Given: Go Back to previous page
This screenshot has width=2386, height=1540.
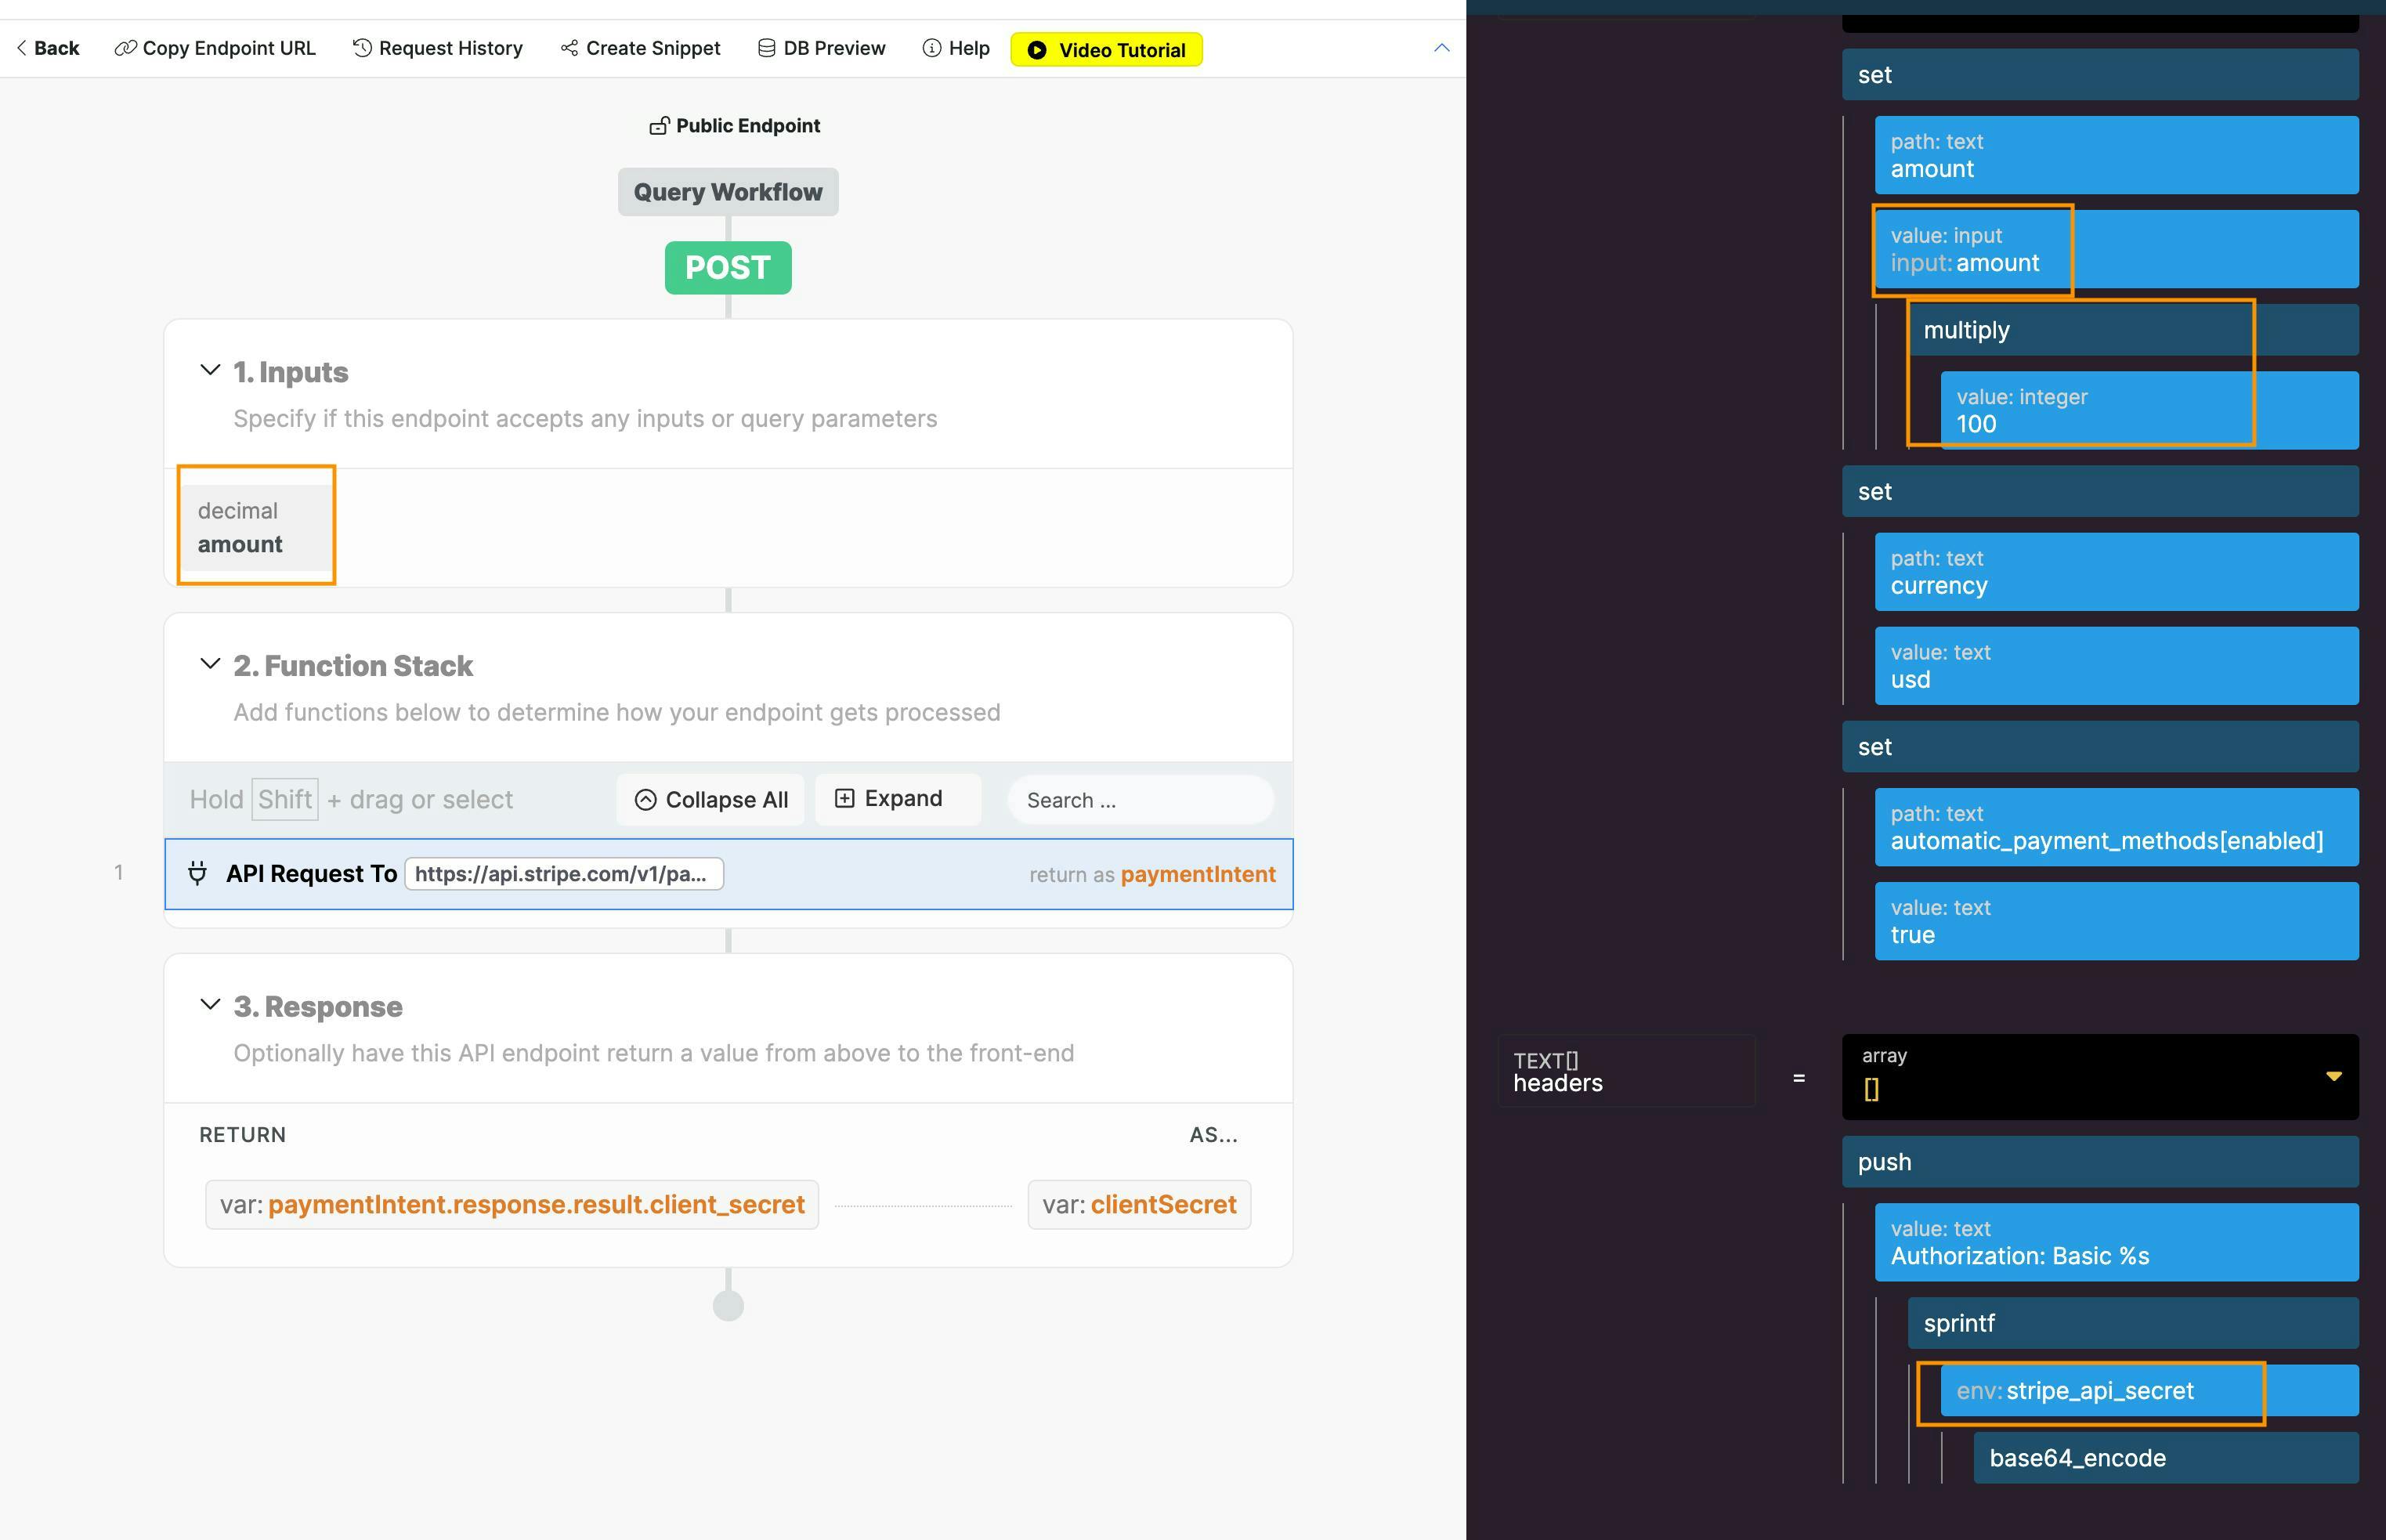Looking at the screenshot, I should click(x=47, y=48).
